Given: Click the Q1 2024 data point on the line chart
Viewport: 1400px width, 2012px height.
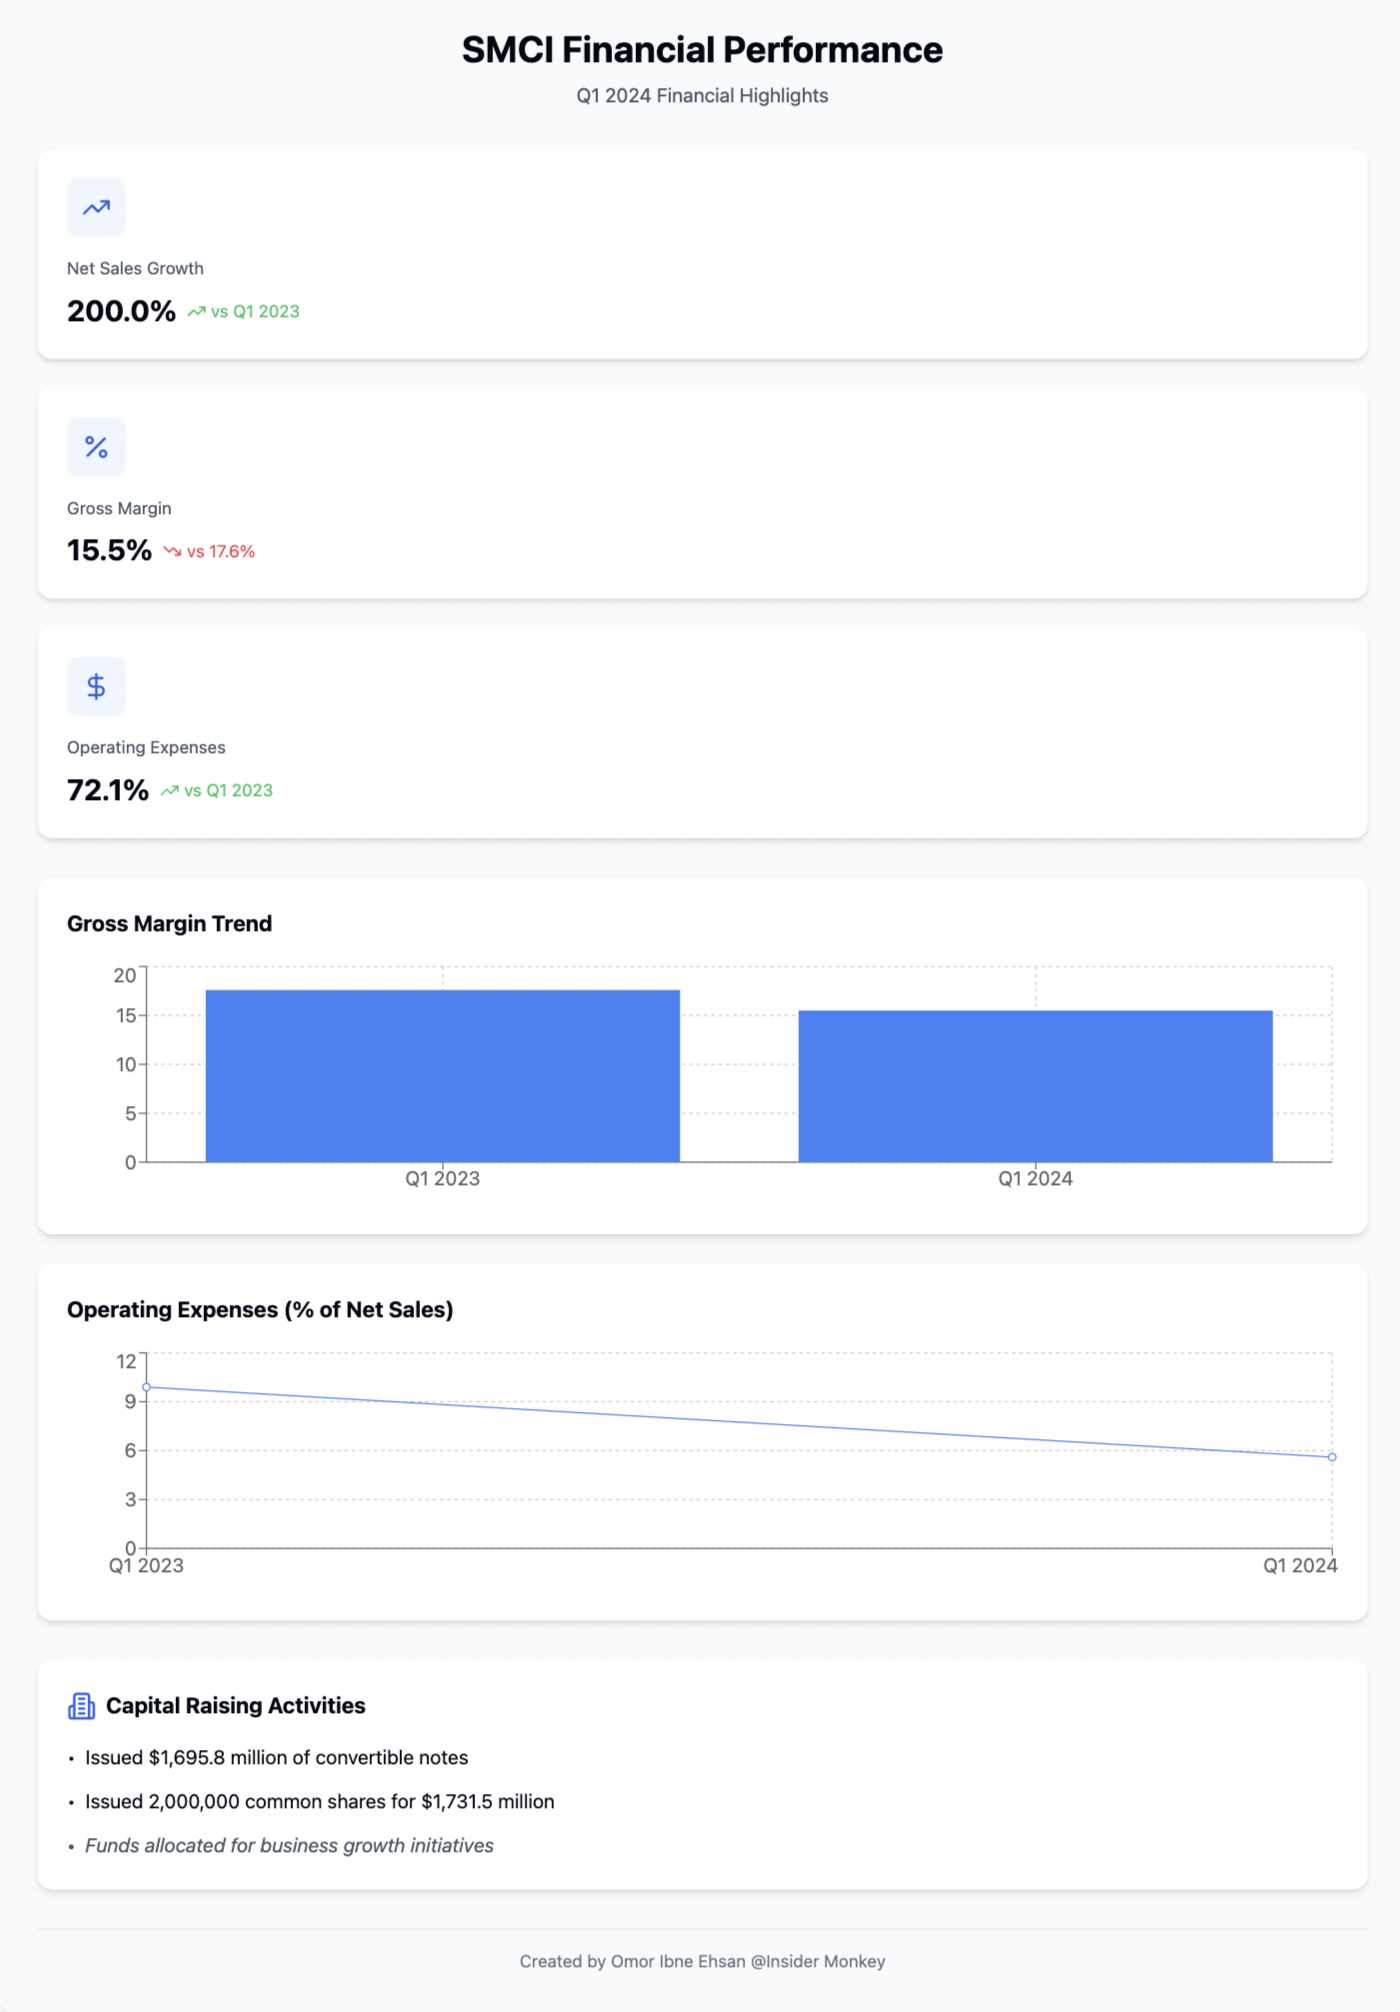Looking at the screenshot, I should click(x=1332, y=1457).
